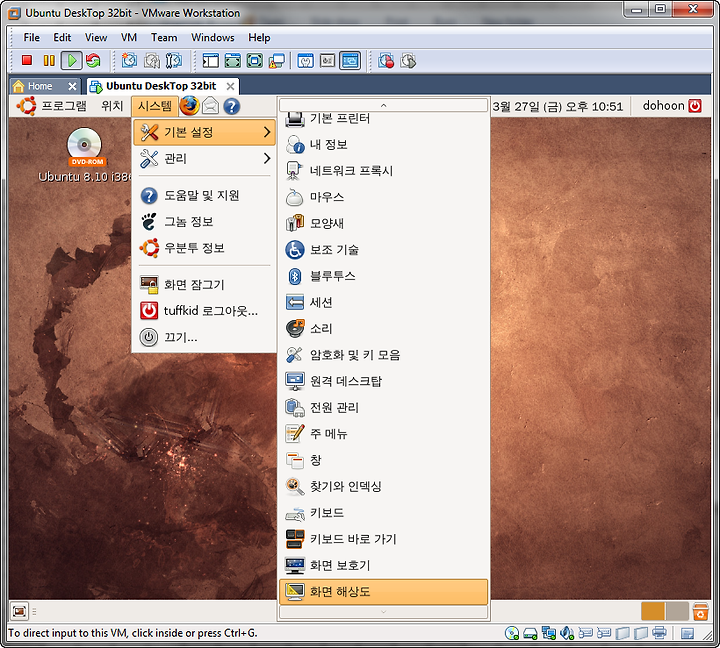Screen dimensions: 720x648
Task: Select 네트워크 프록시 in the submenu
Action: (383, 171)
